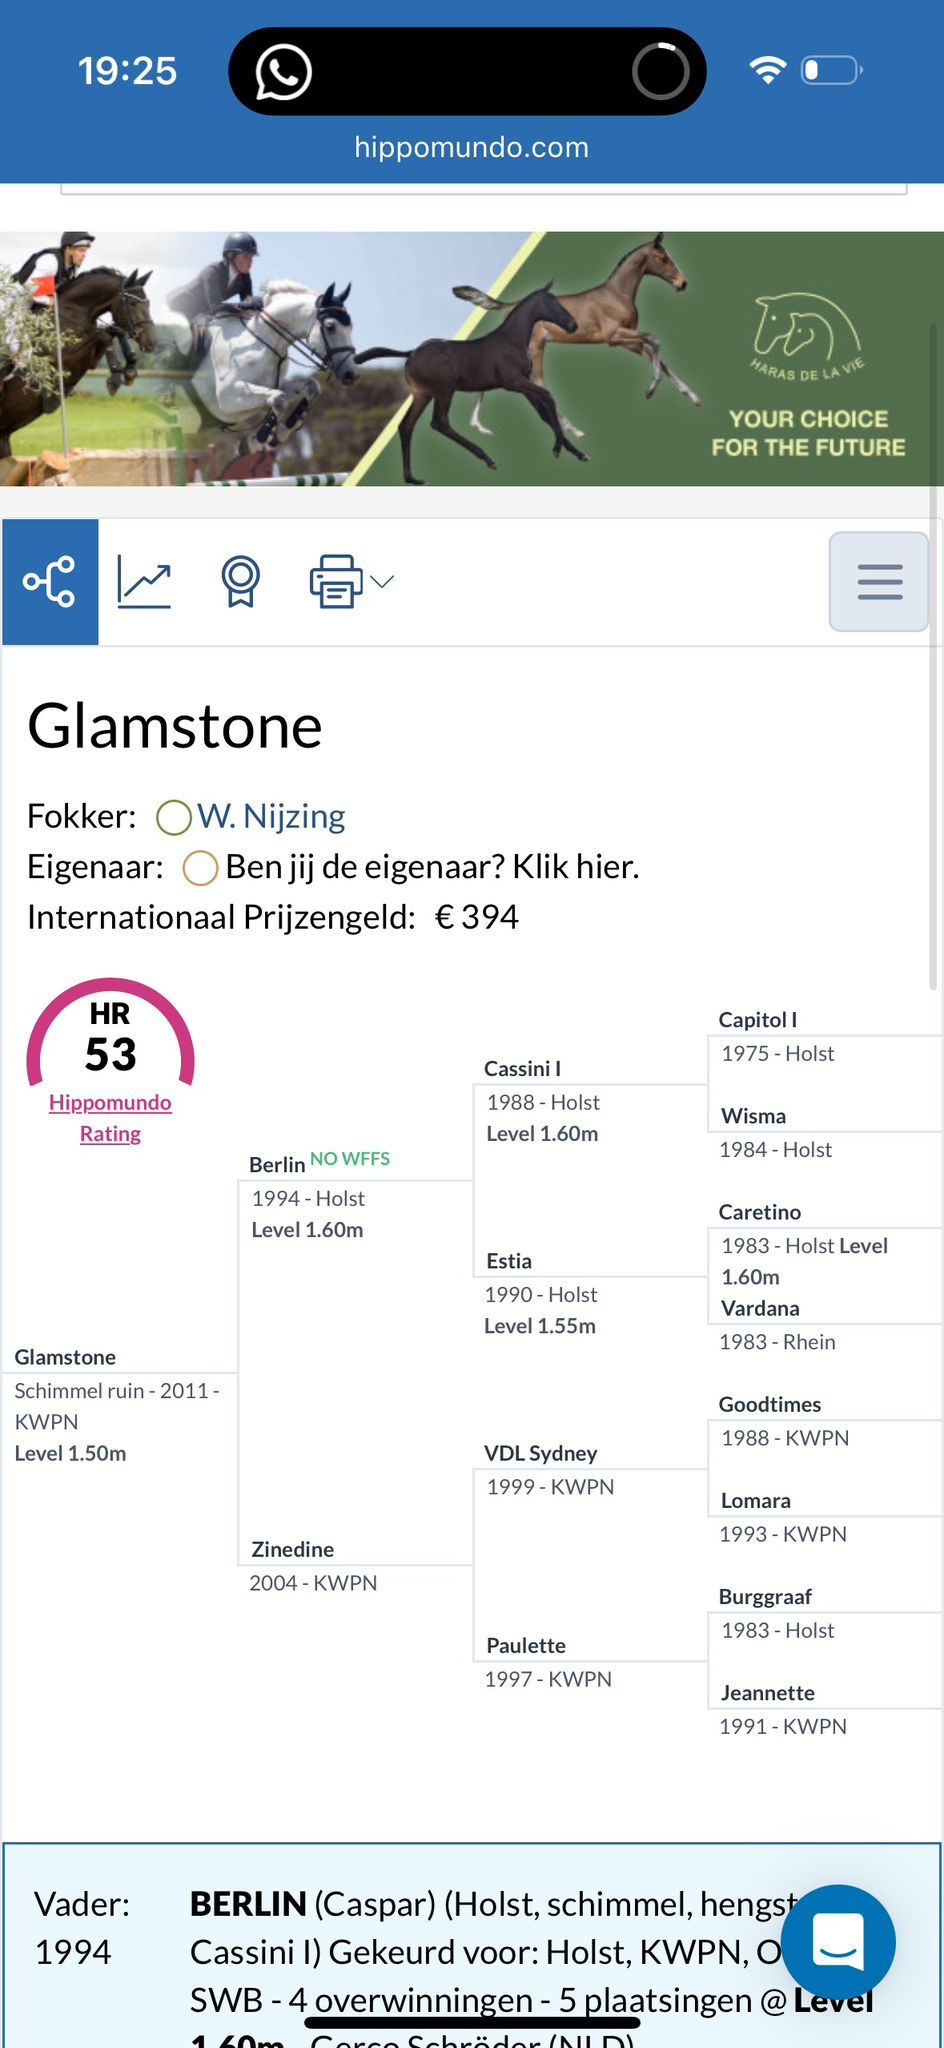Open the Haras de la Vie banner ad
Screen dimensions: 944x2048
point(472,359)
